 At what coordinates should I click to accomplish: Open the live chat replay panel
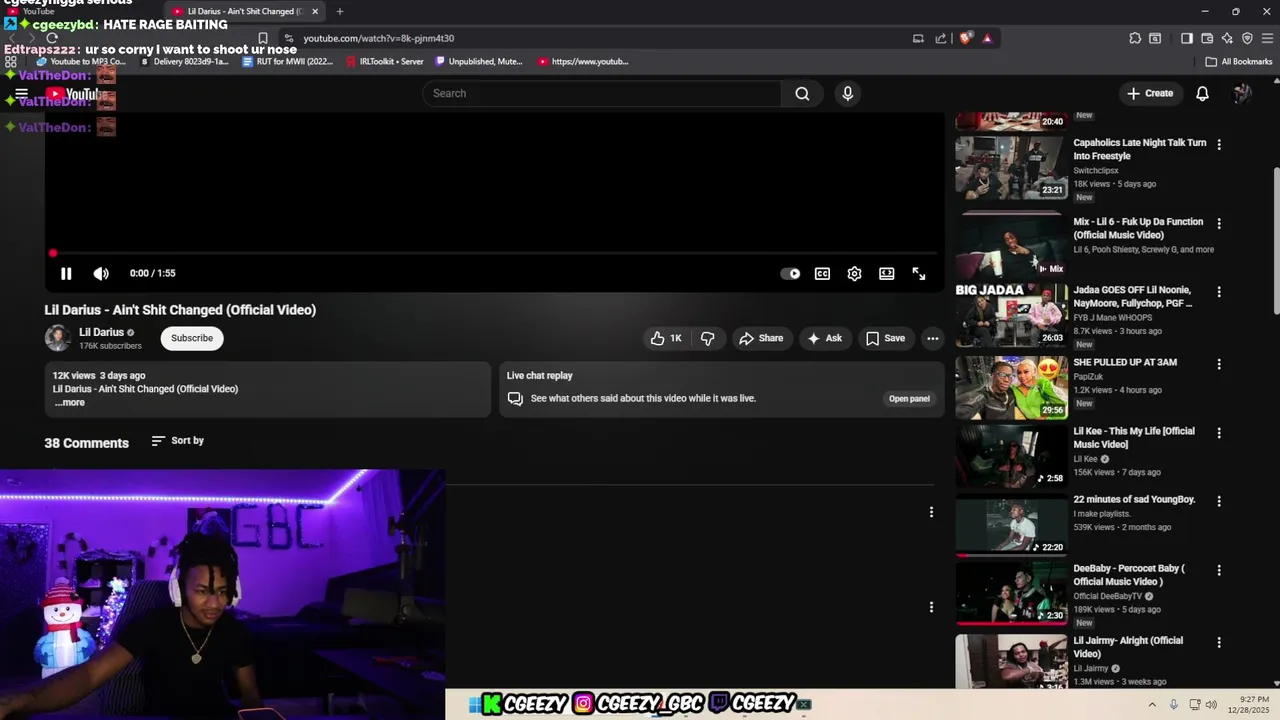click(x=909, y=398)
